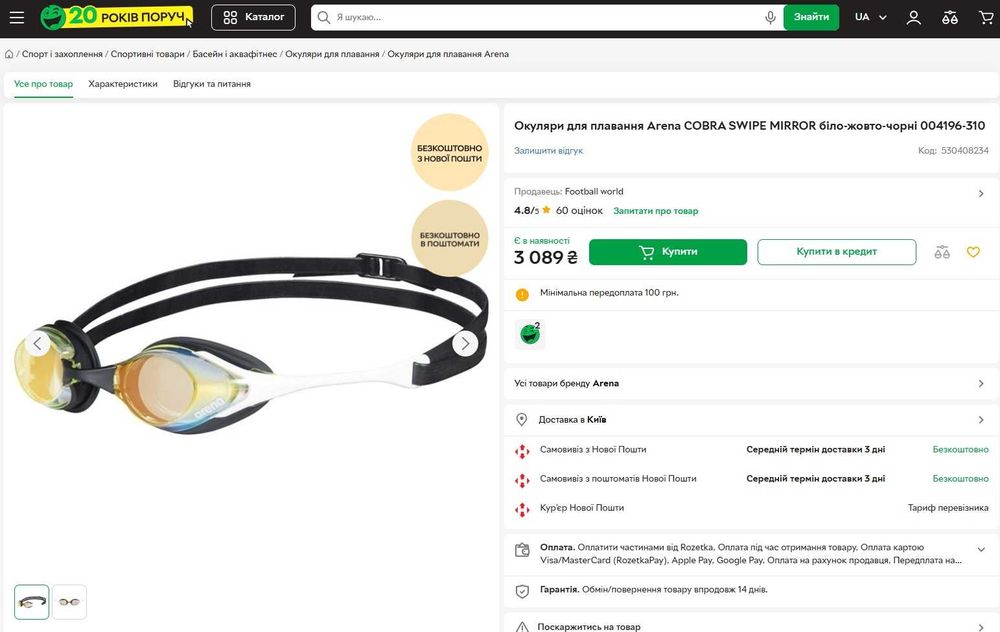Click the Rozetka 20 years logo
The image size is (1000, 632).
pyautogui.click(x=116, y=17)
